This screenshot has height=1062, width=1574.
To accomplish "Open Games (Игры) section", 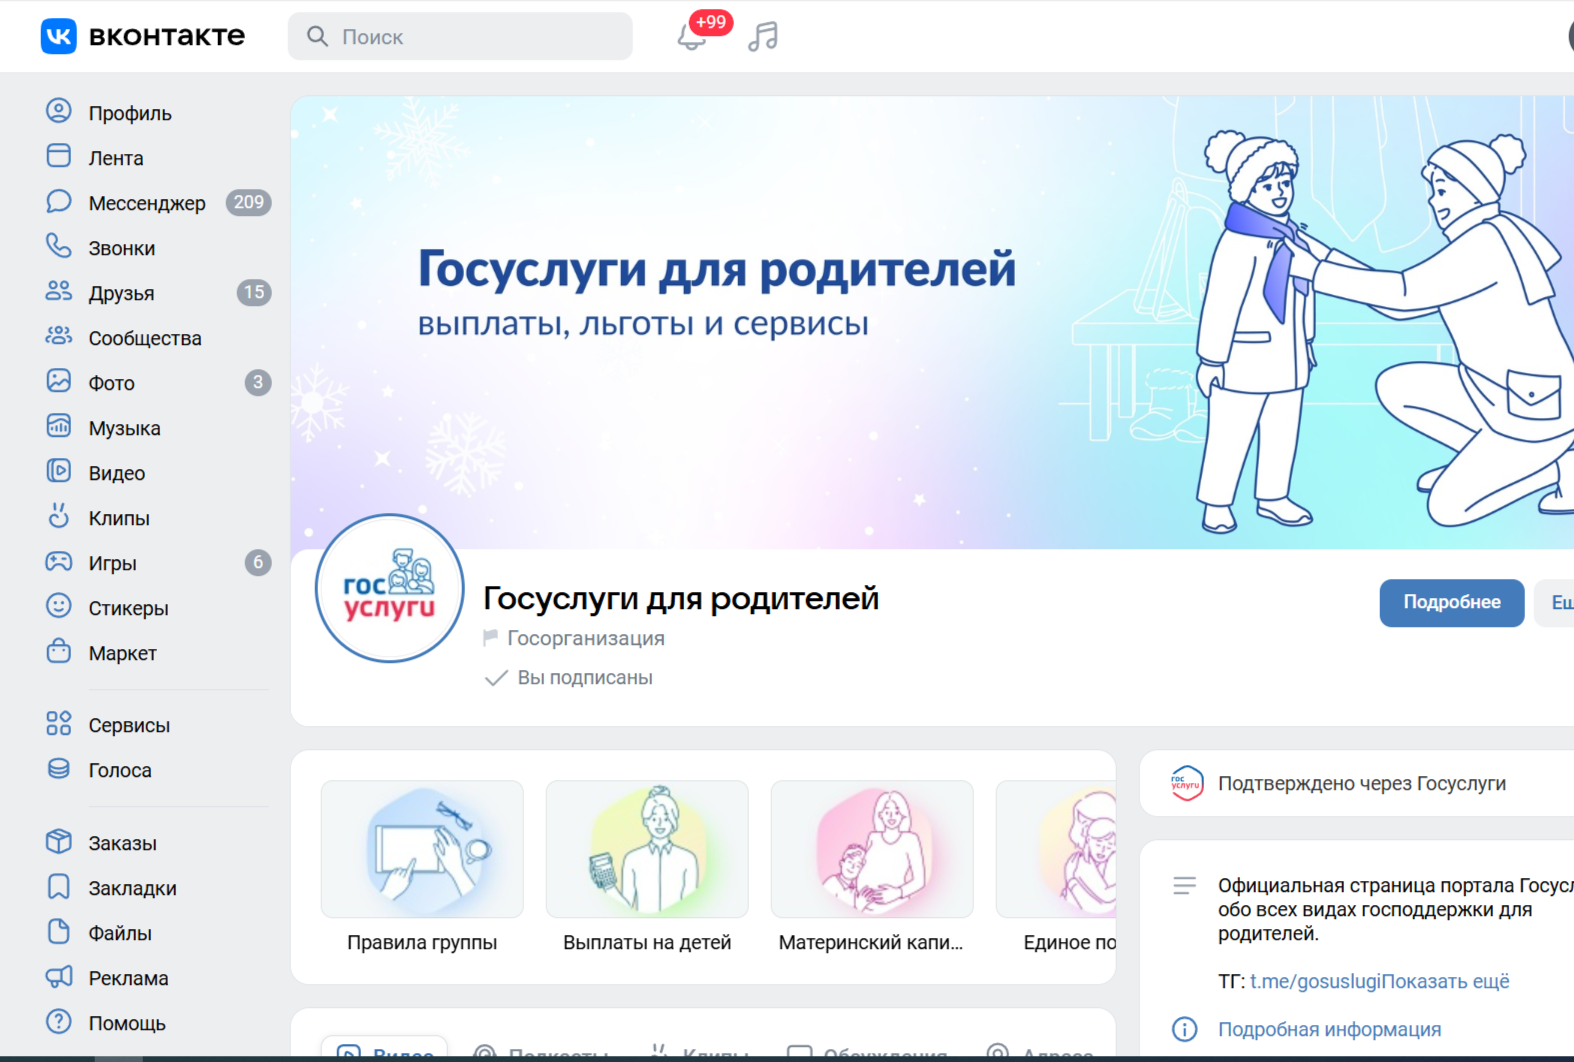I will click(x=112, y=563).
